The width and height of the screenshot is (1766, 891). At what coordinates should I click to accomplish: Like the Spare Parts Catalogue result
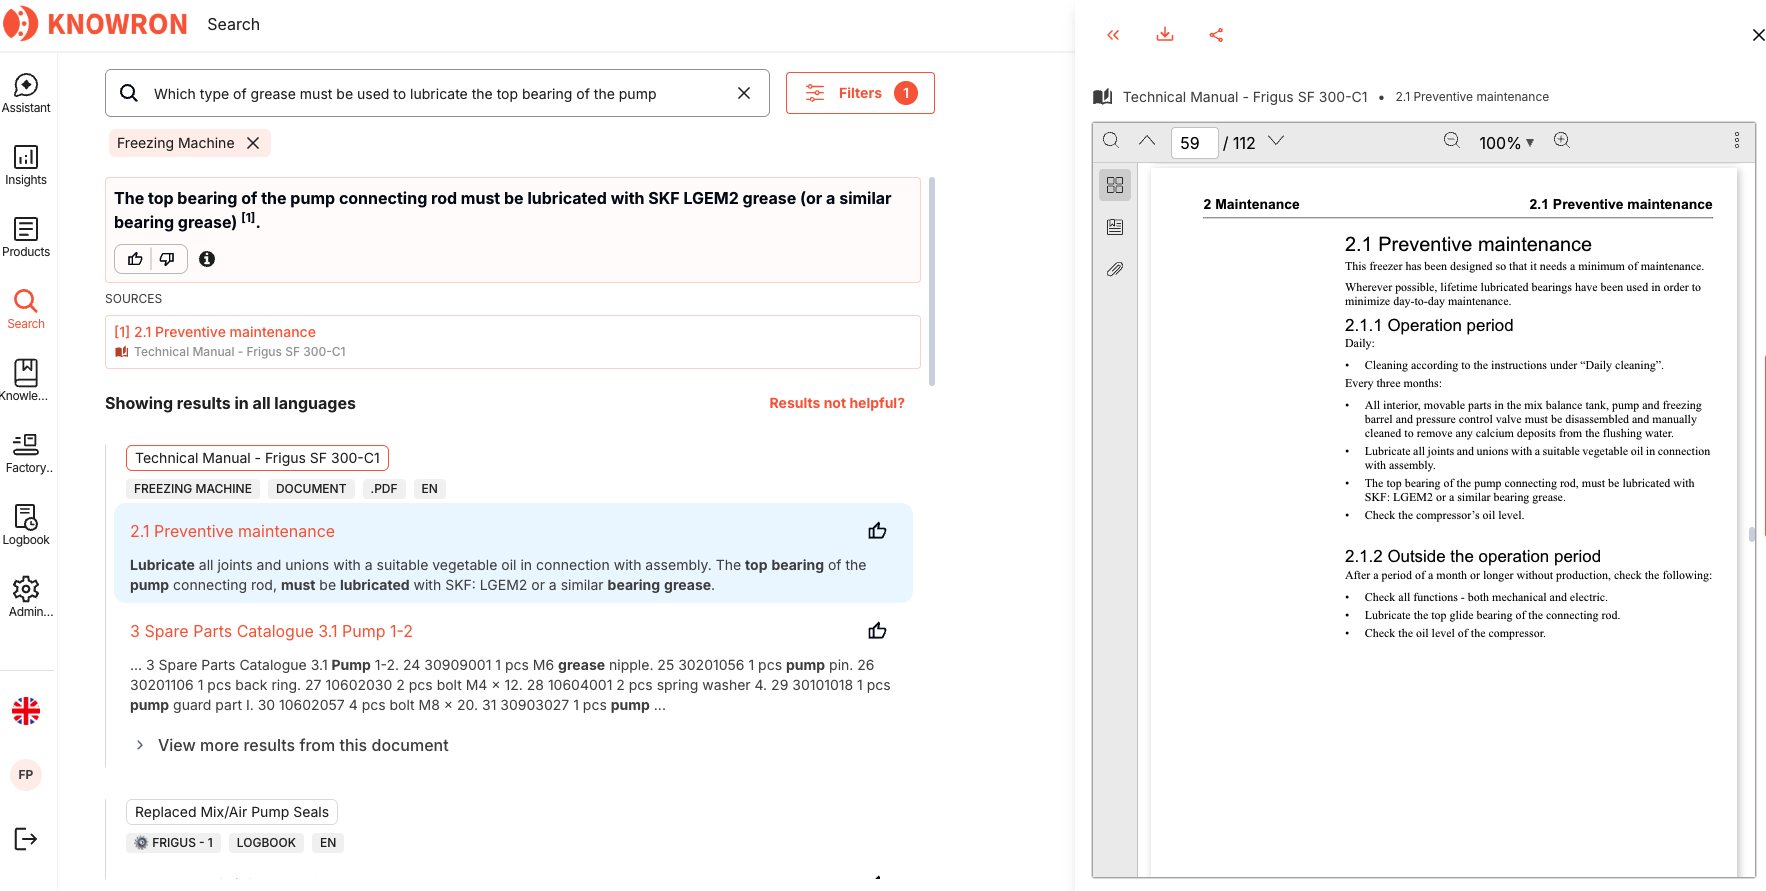877,631
